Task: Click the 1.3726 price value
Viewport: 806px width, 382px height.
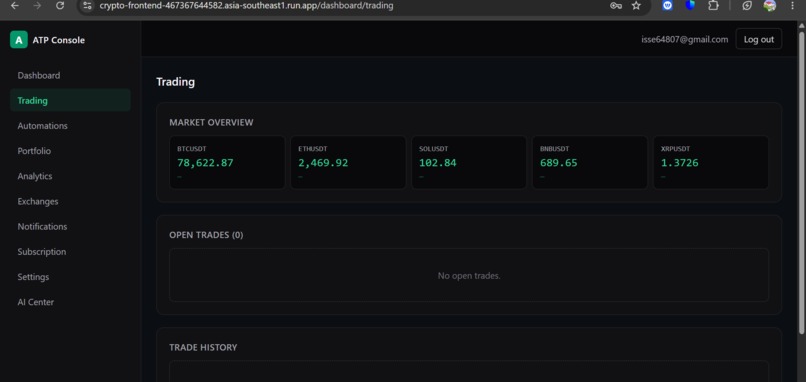Action: pos(680,163)
